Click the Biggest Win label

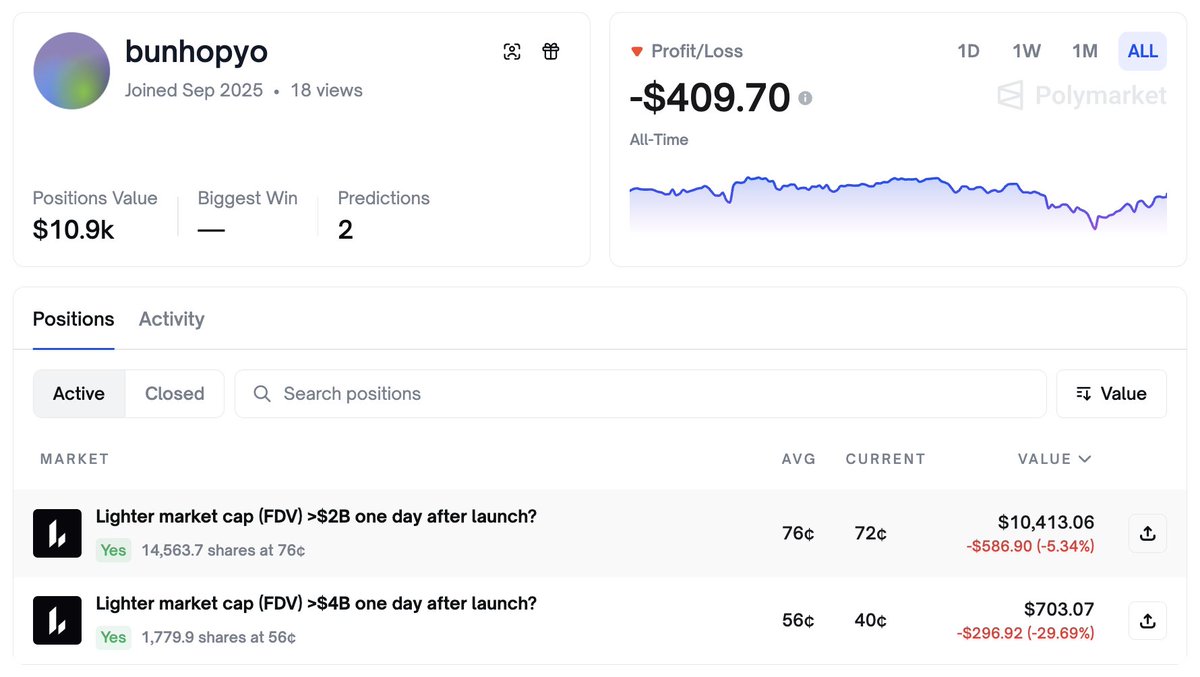tap(247, 198)
